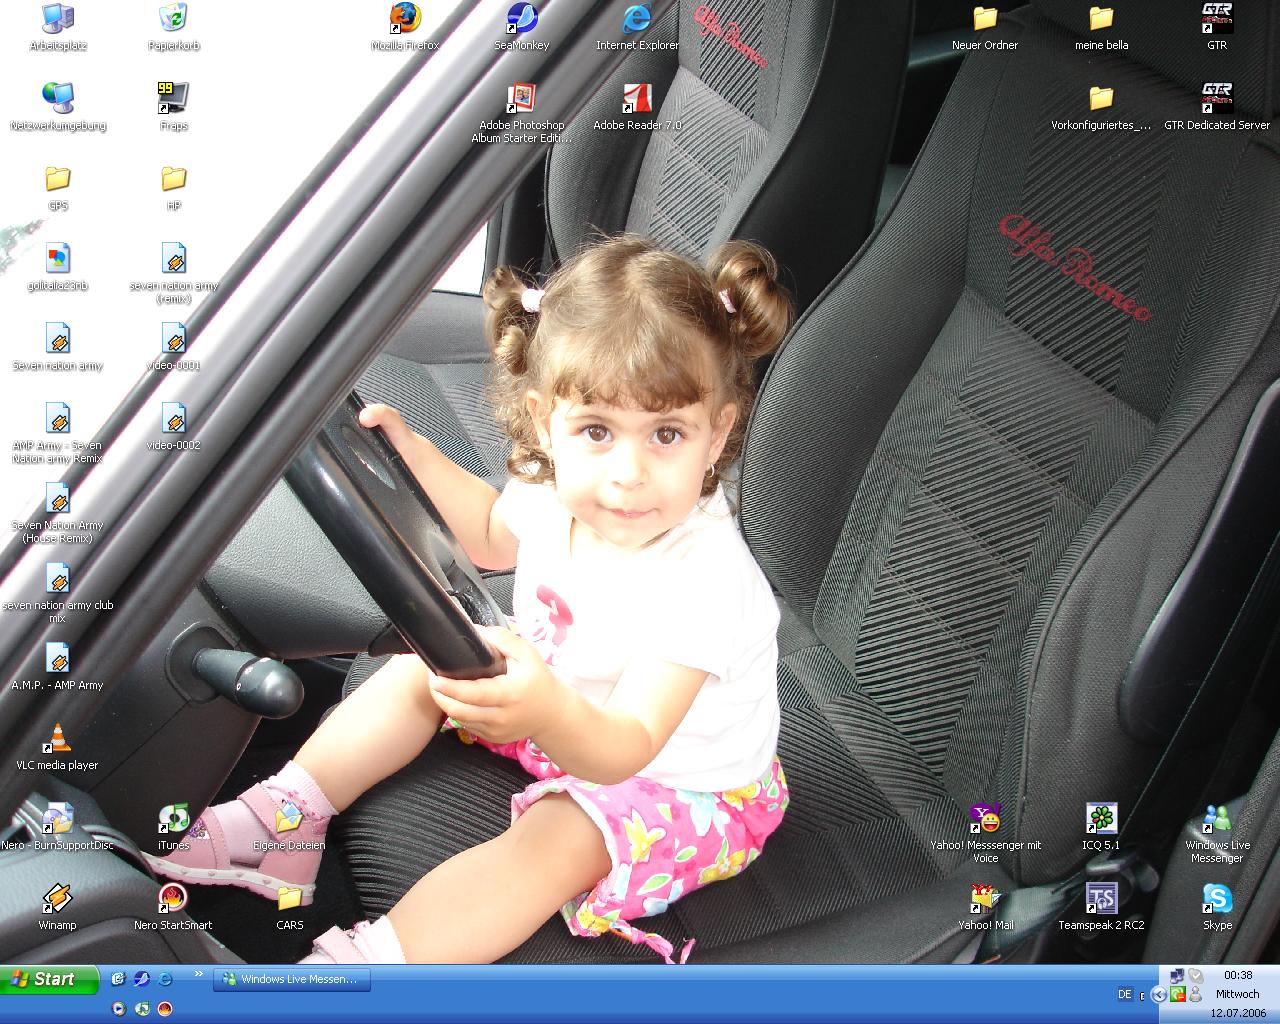1280x1024 pixels.
Task: Show hidden system tray icons
Action: point(1158,994)
